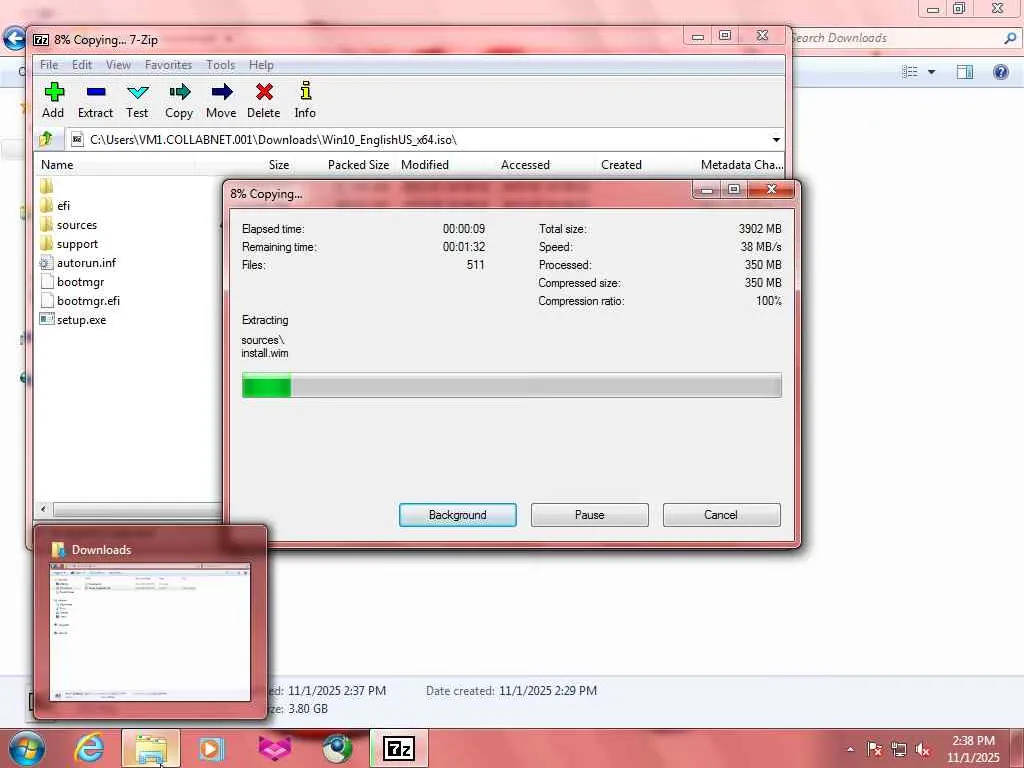Click the horizontal scrollbar left arrow
The width and height of the screenshot is (1024, 768).
tap(43, 509)
